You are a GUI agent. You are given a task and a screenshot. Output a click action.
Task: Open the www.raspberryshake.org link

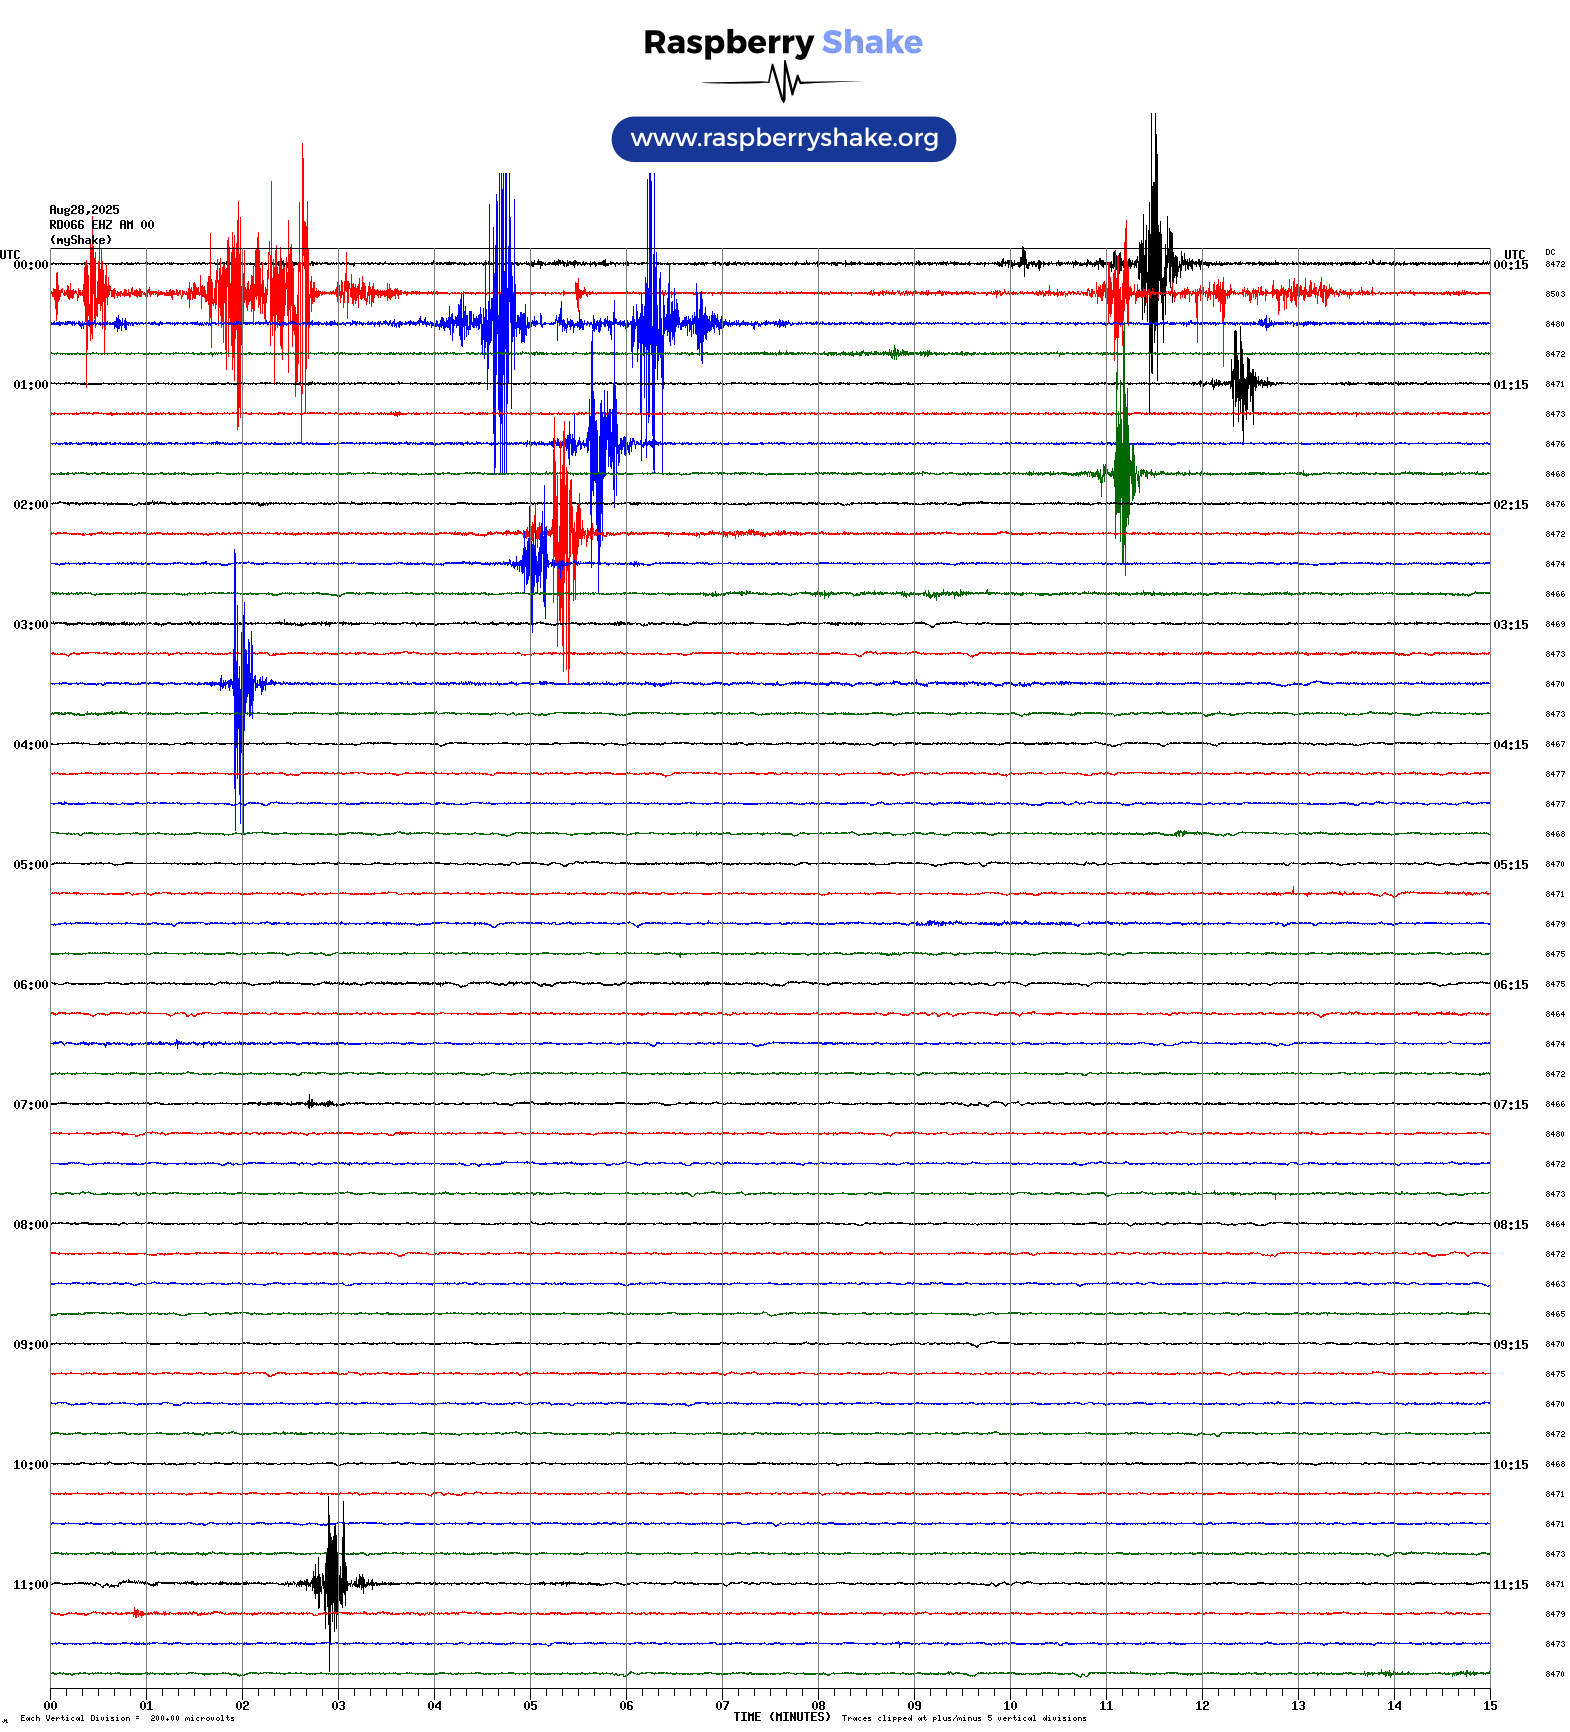pos(783,139)
